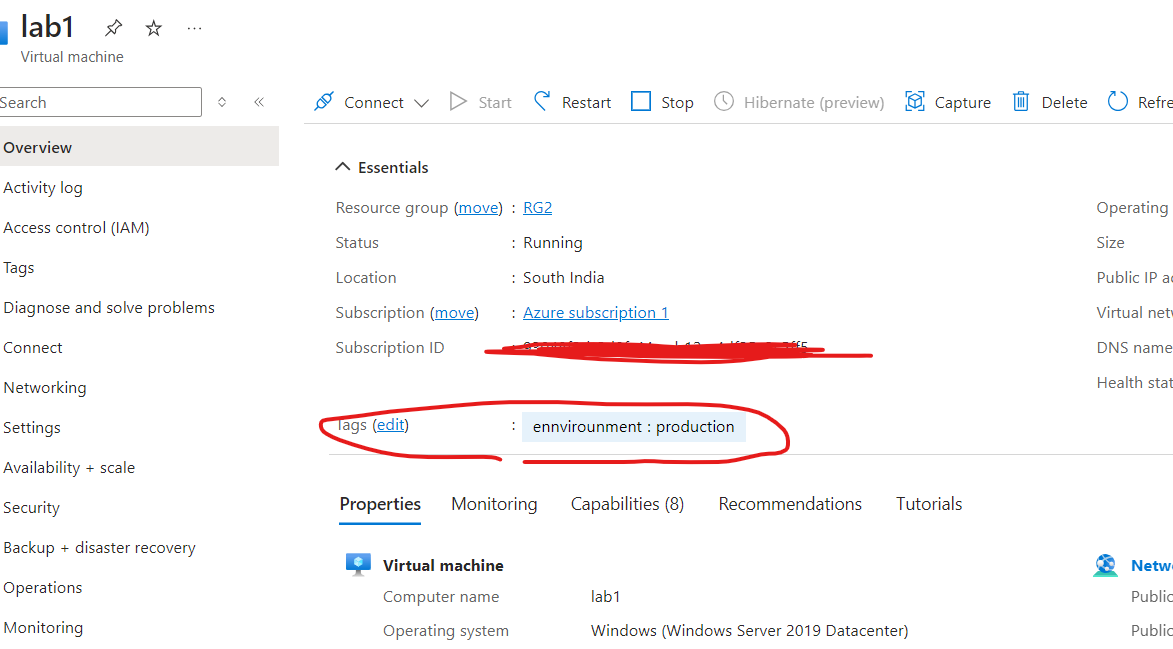Open Backup + disaster recovery
Image resolution: width=1173 pixels, height=649 pixels.
pos(99,547)
